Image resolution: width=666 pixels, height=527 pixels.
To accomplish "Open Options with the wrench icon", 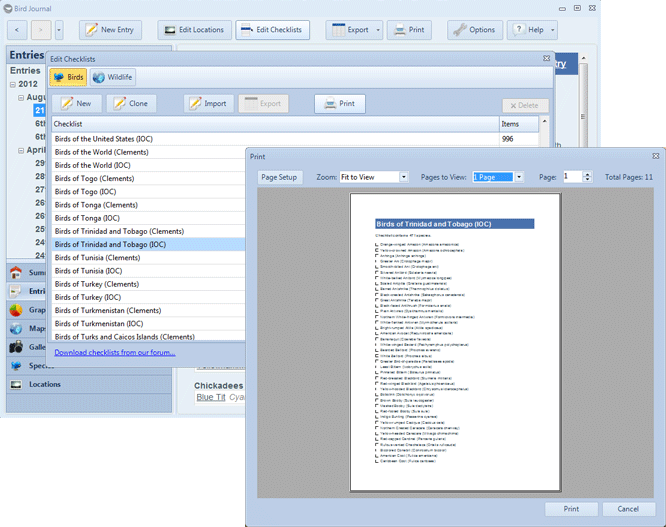I will pyautogui.click(x=475, y=30).
